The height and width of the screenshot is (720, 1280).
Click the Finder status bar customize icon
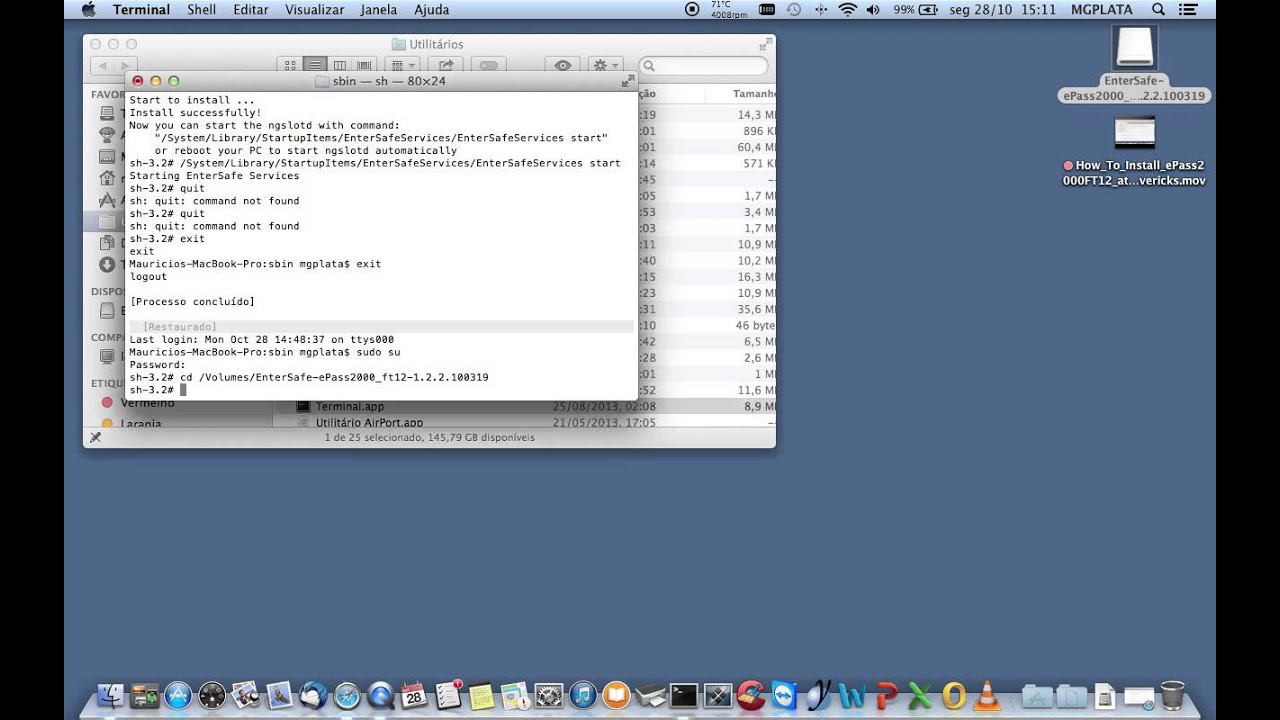[x=95, y=437]
